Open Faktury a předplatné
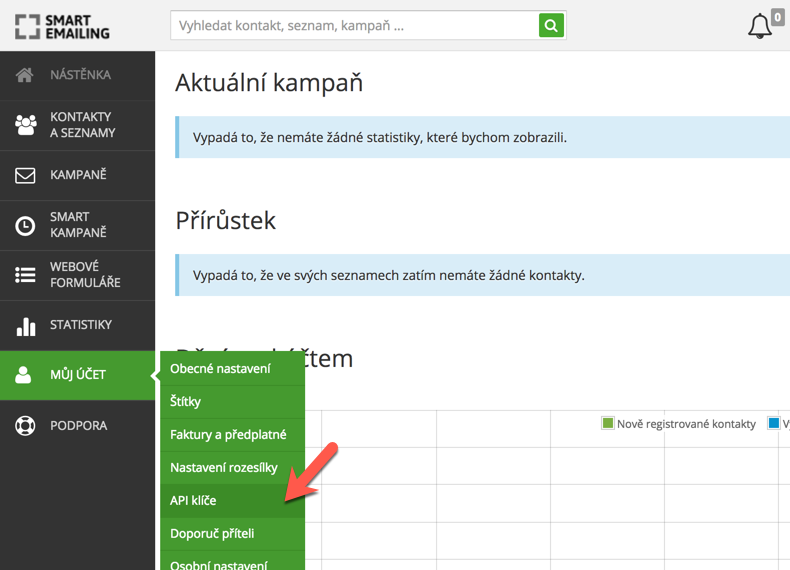Screen dimensions: 790x570 [x=228, y=435]
